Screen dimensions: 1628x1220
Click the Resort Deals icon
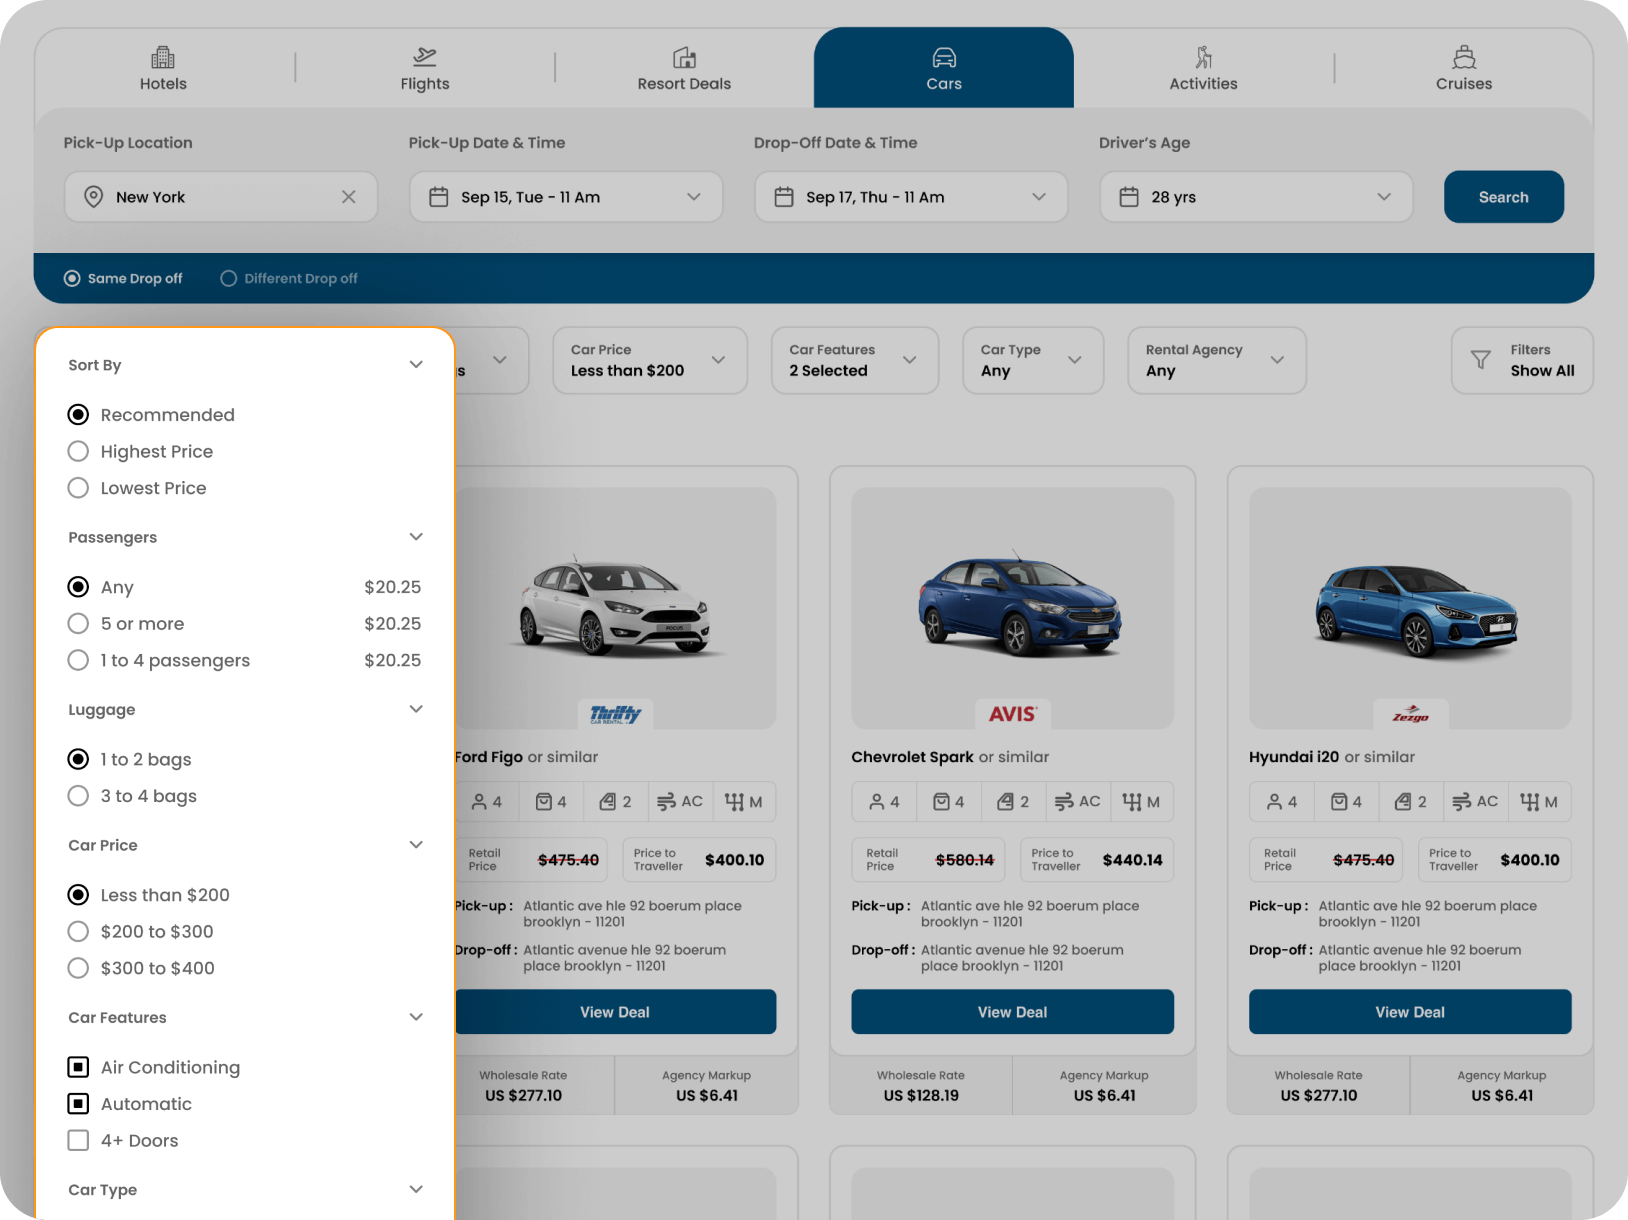[x=684, y=57]
